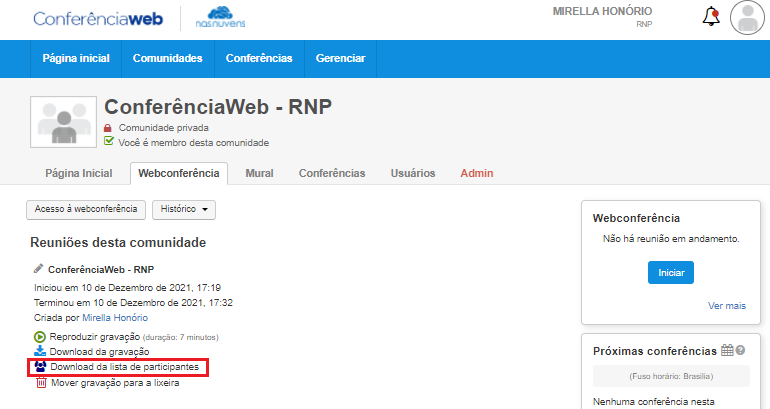Click the participants list people icon
The width and height of the screenshot is (770, 409).
40,366
